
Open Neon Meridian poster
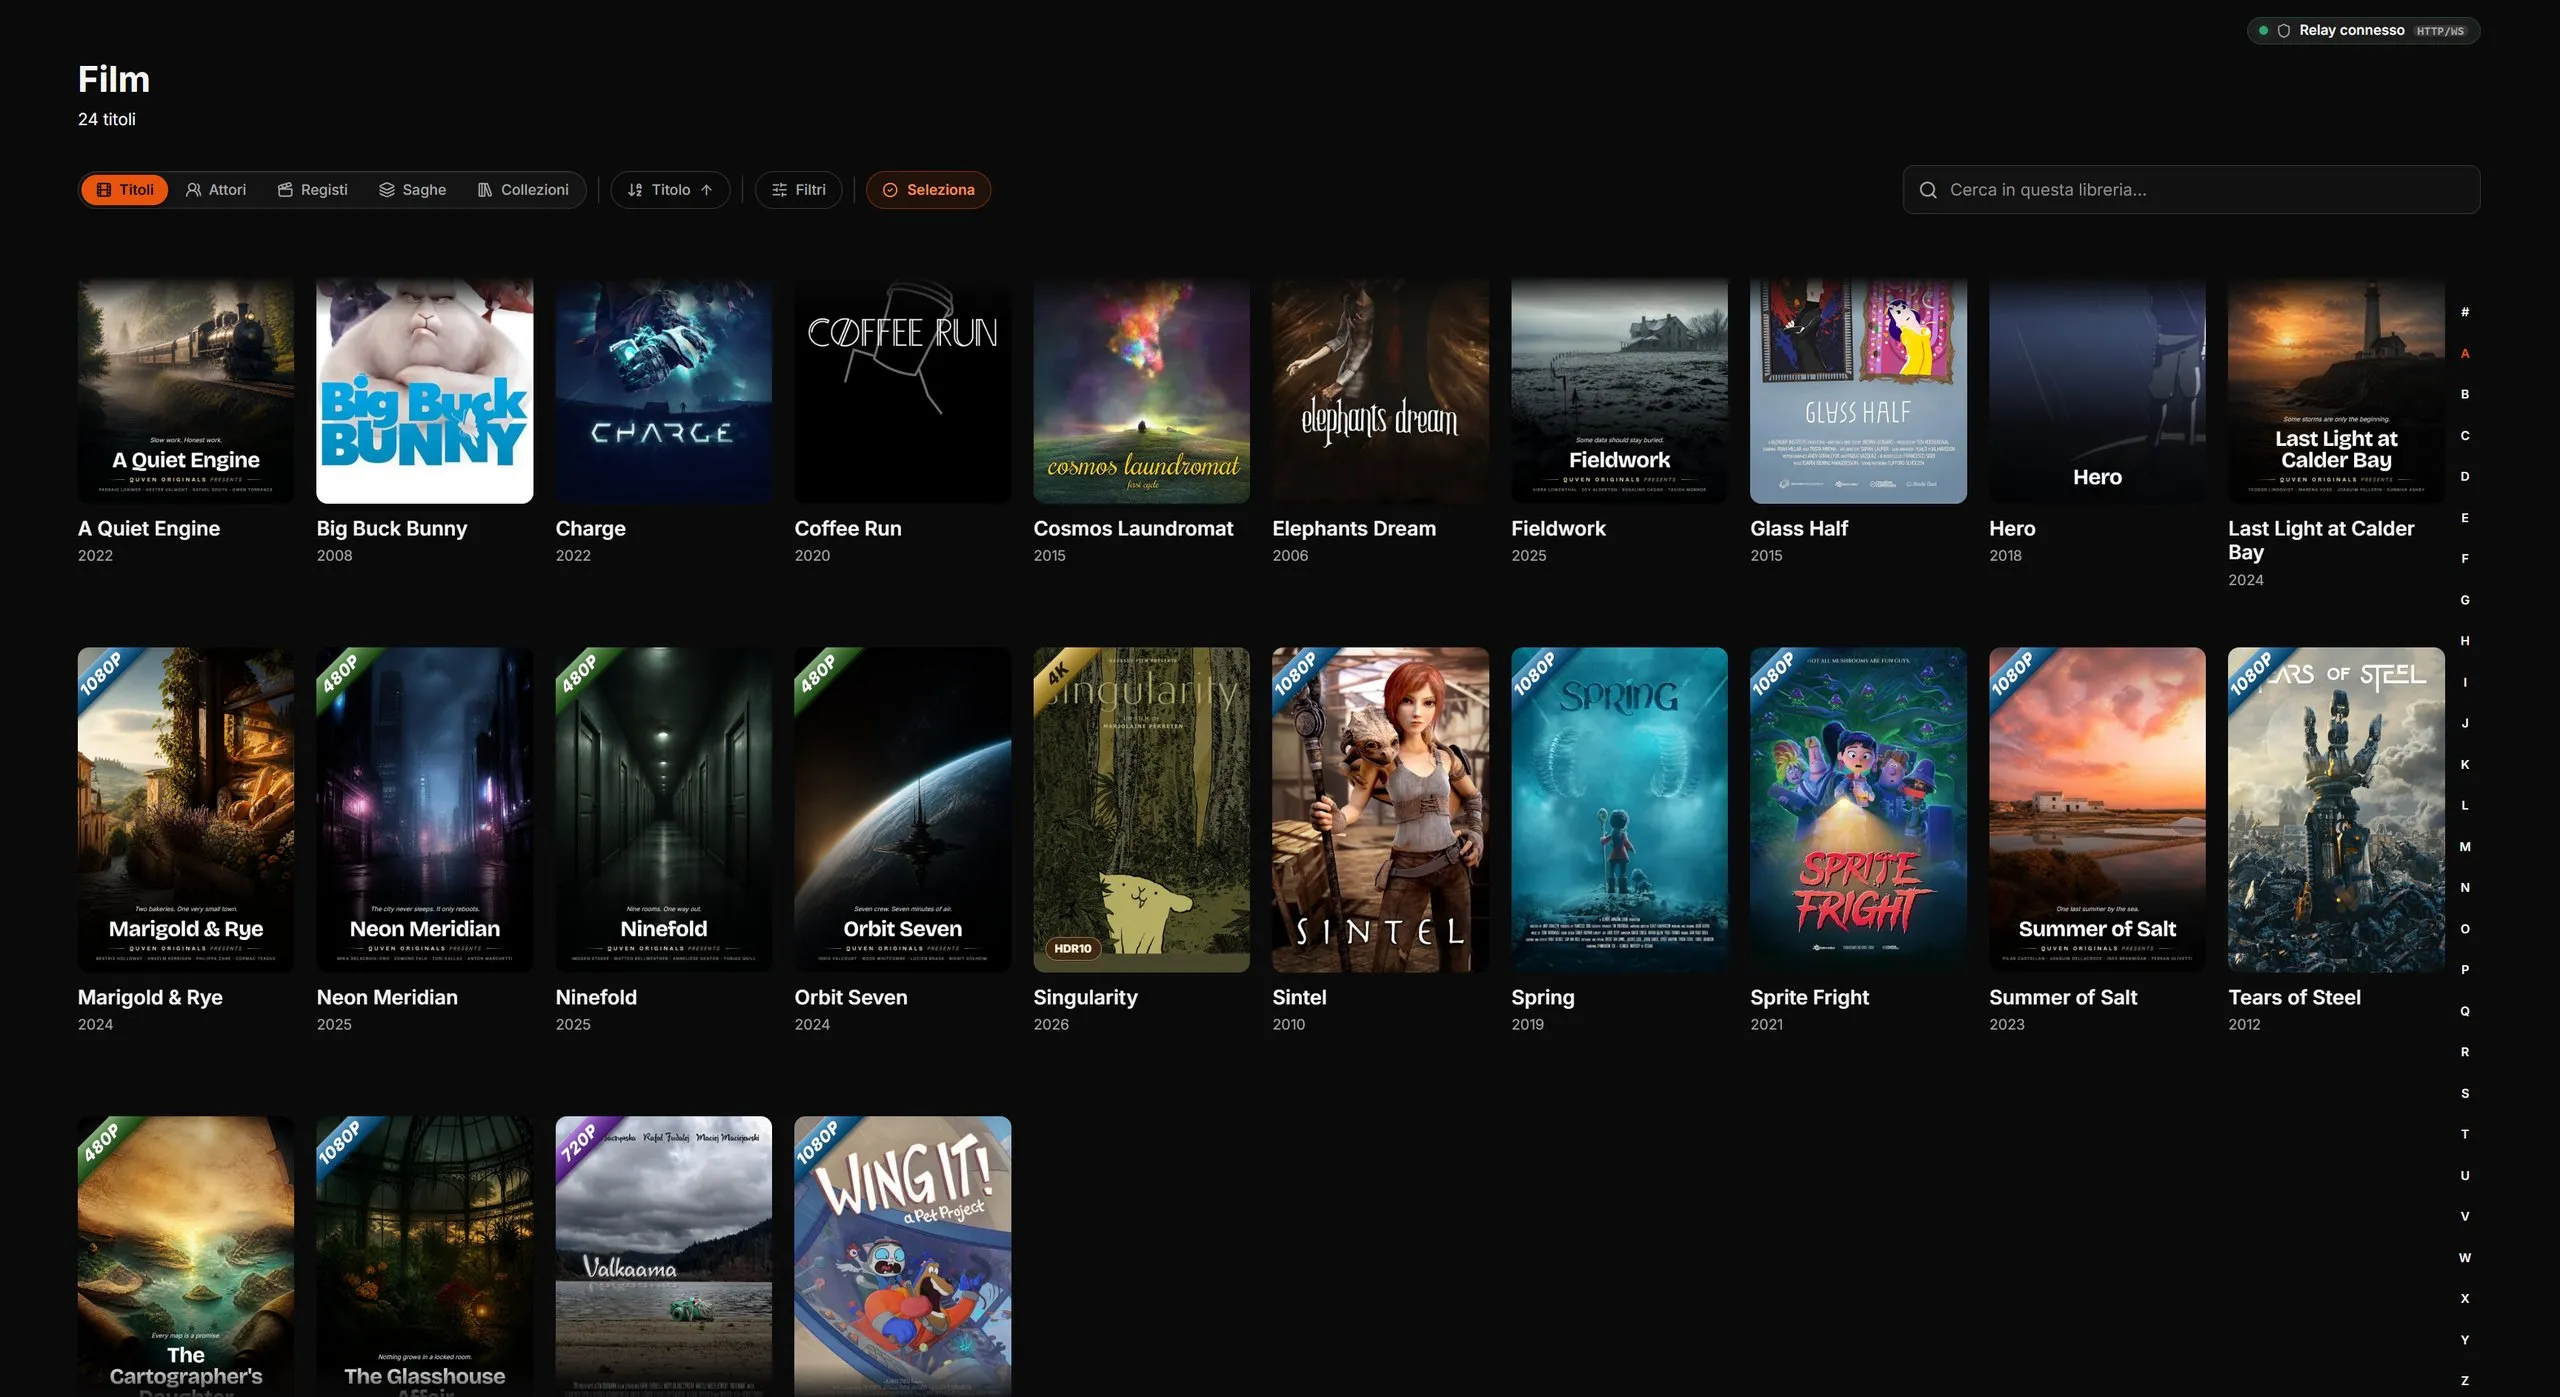(425, 810)
